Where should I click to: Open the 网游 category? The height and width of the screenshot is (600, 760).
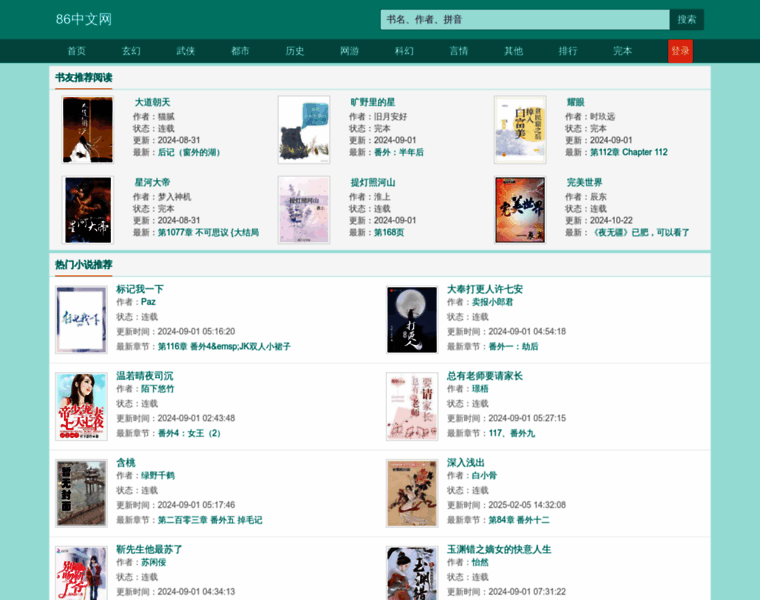[x=349, y=51]
